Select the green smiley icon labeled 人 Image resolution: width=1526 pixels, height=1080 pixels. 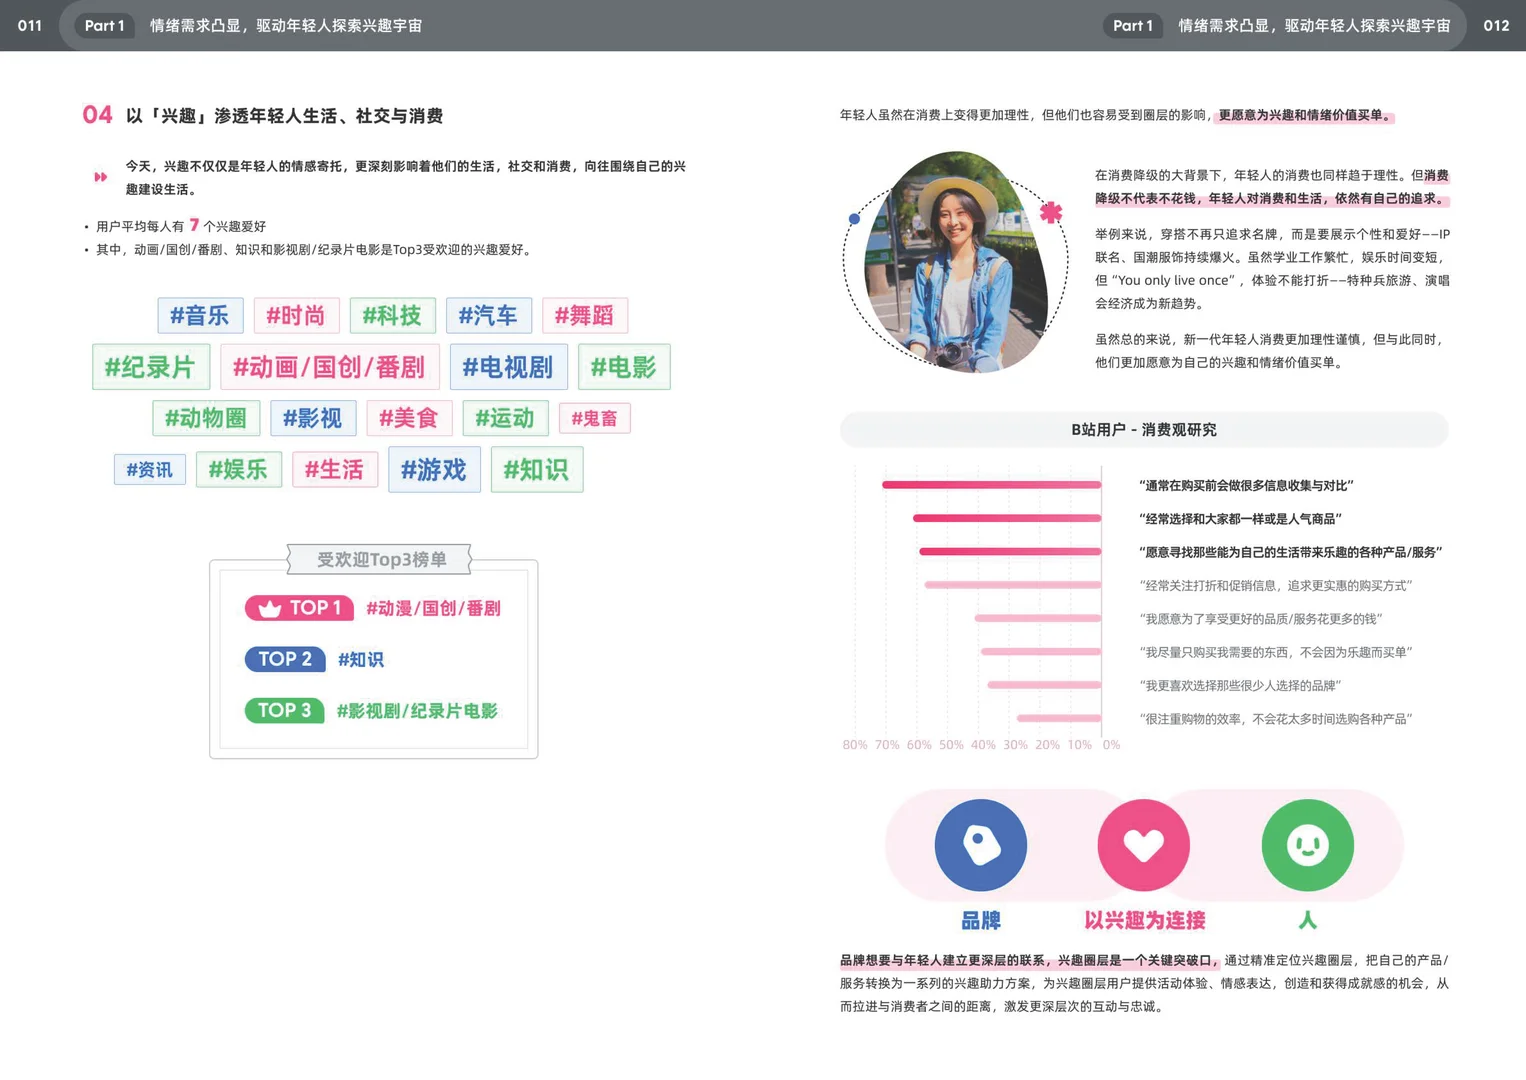(x=1307, y=845)
